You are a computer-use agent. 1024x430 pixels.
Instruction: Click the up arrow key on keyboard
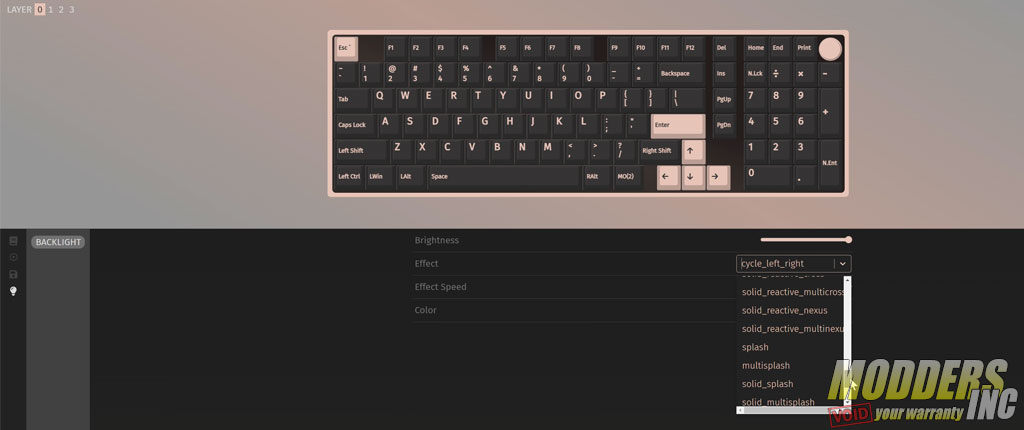point(694,152)
